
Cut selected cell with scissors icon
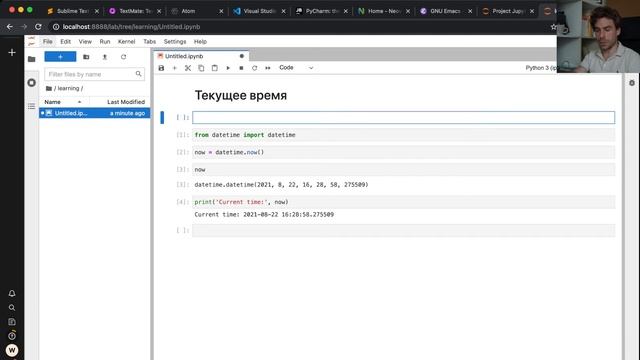[188, 68]
